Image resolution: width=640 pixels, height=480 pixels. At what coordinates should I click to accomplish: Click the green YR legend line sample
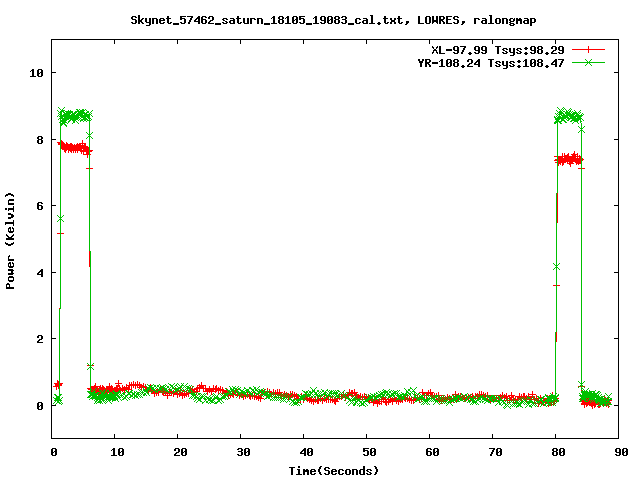[588, 62]
